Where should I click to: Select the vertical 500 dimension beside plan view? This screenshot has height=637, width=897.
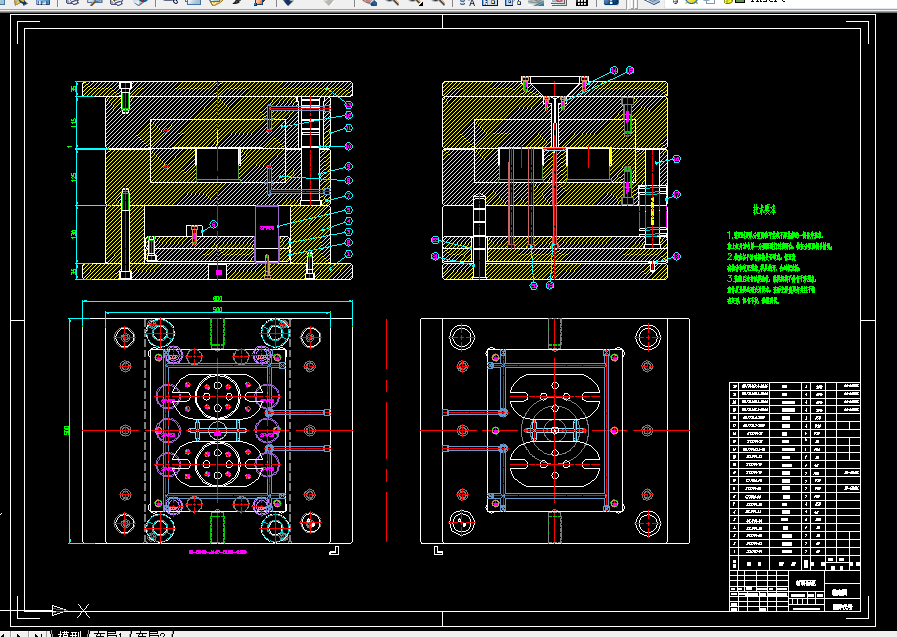(67, 430)
